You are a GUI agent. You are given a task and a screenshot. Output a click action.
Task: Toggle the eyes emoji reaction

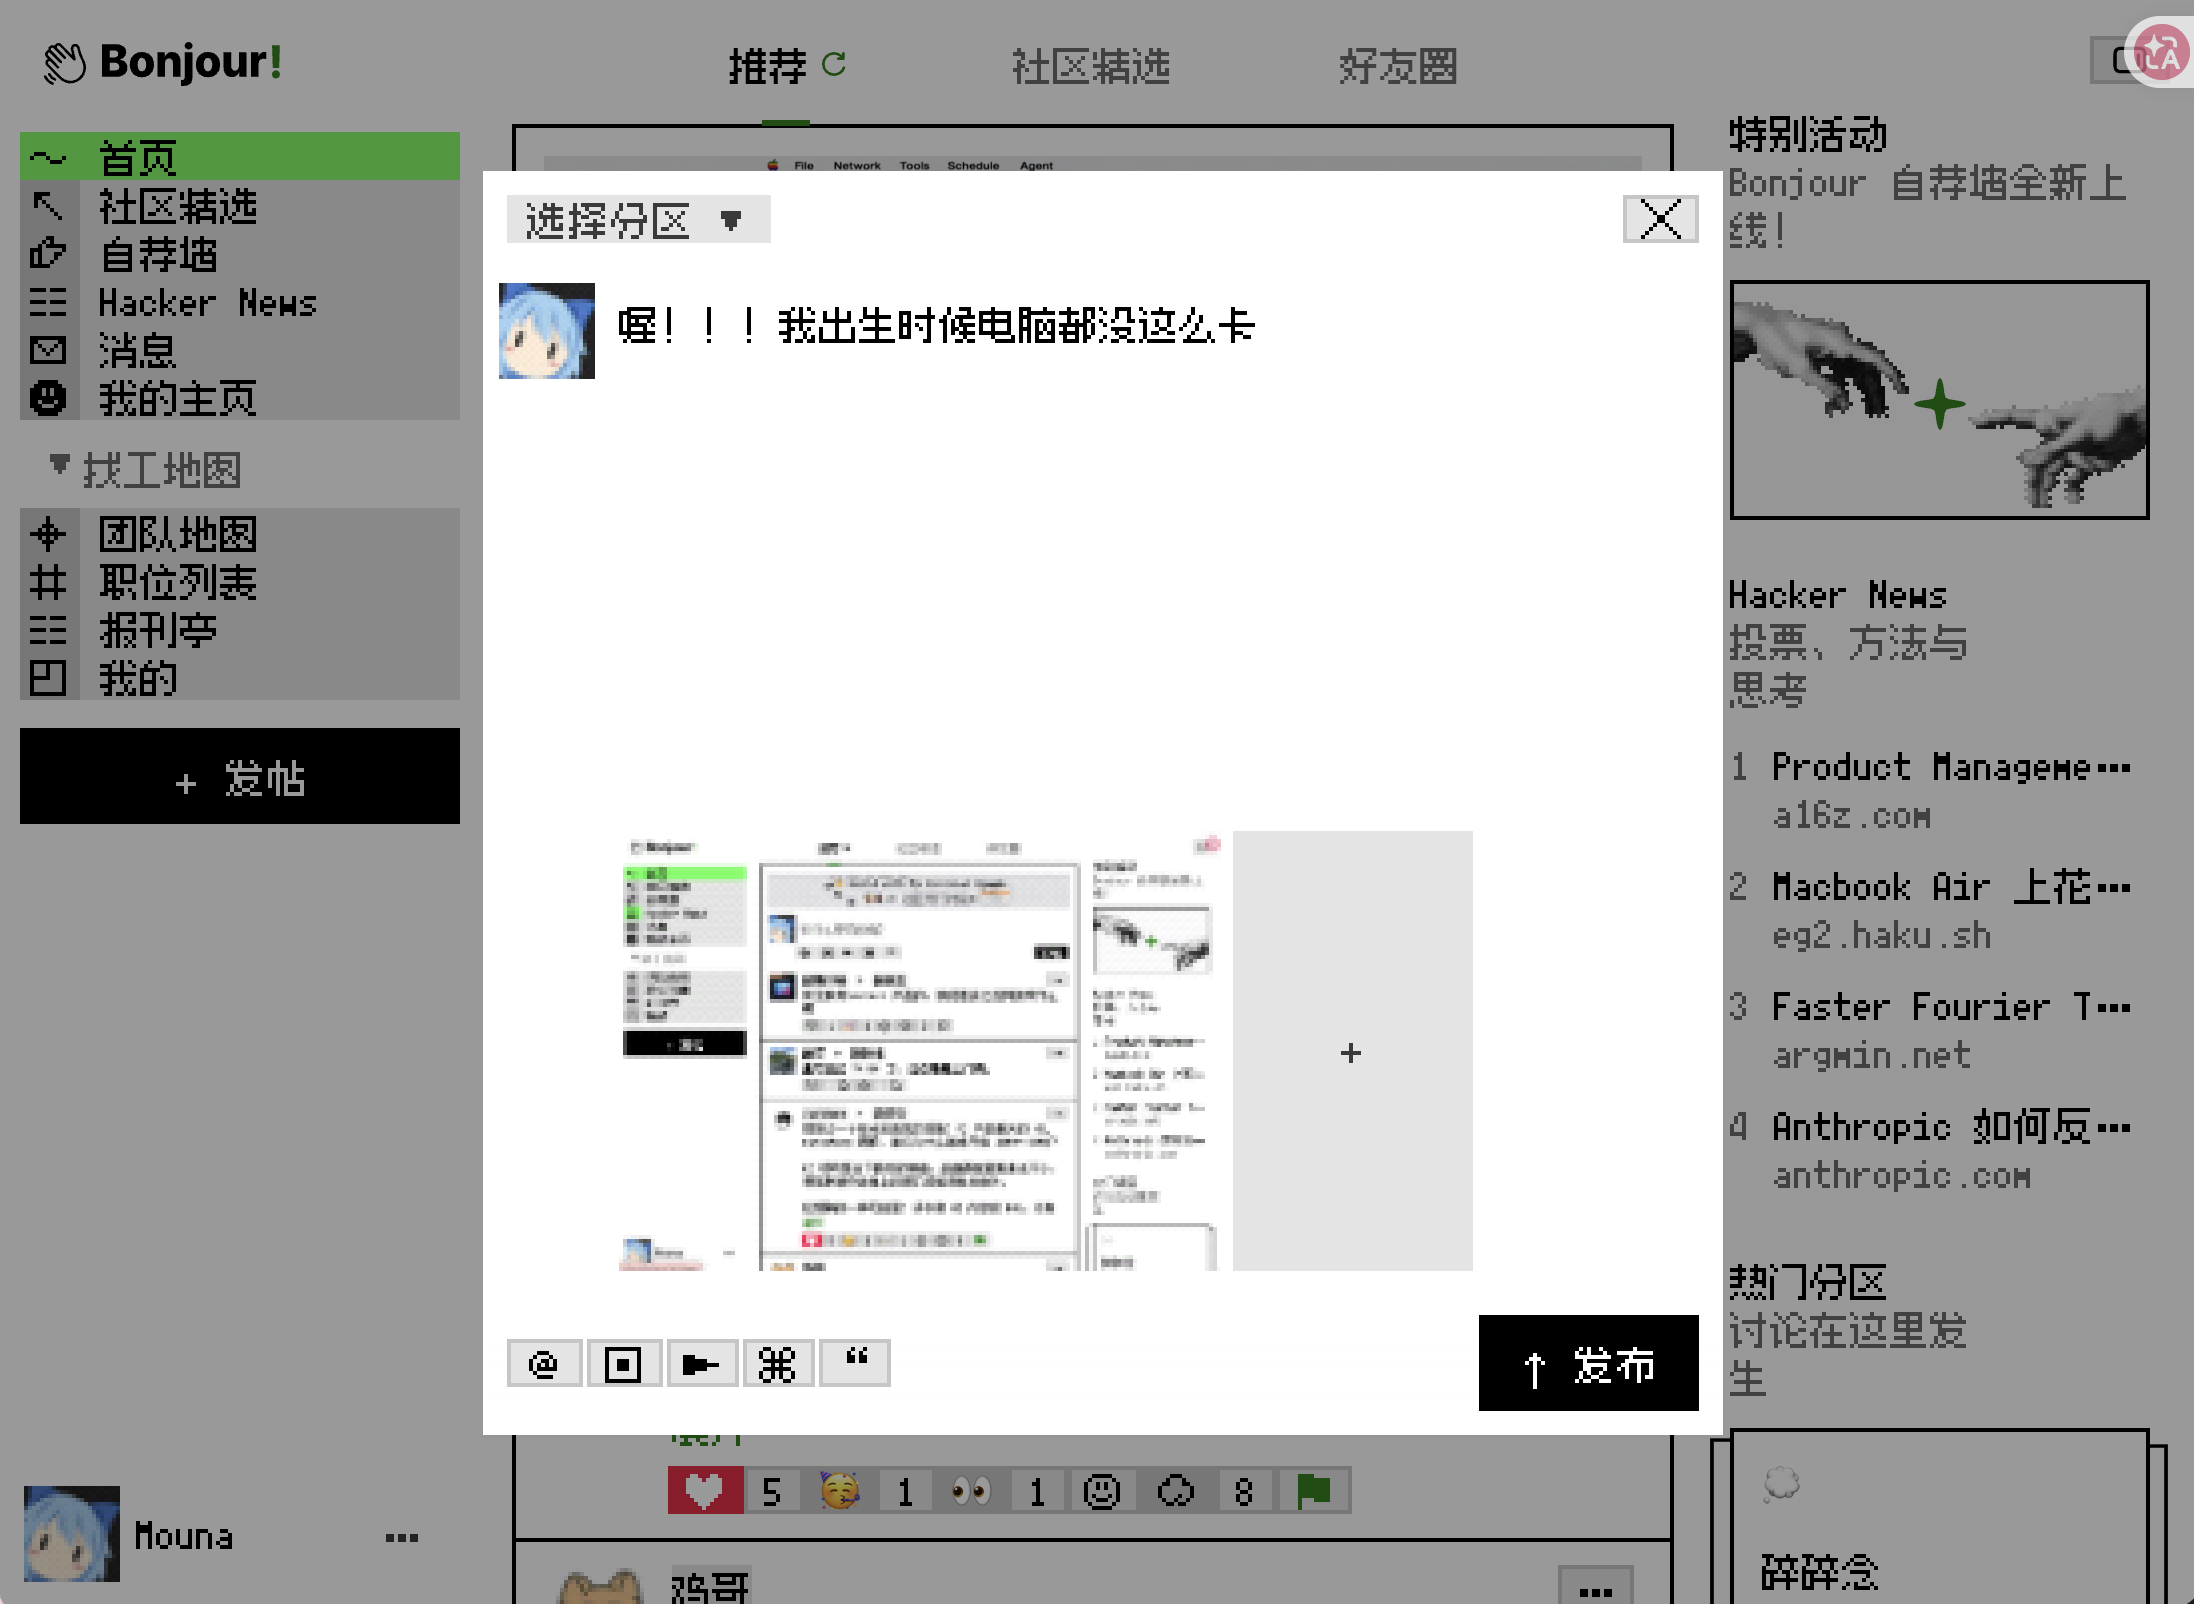coord(971,1491)
